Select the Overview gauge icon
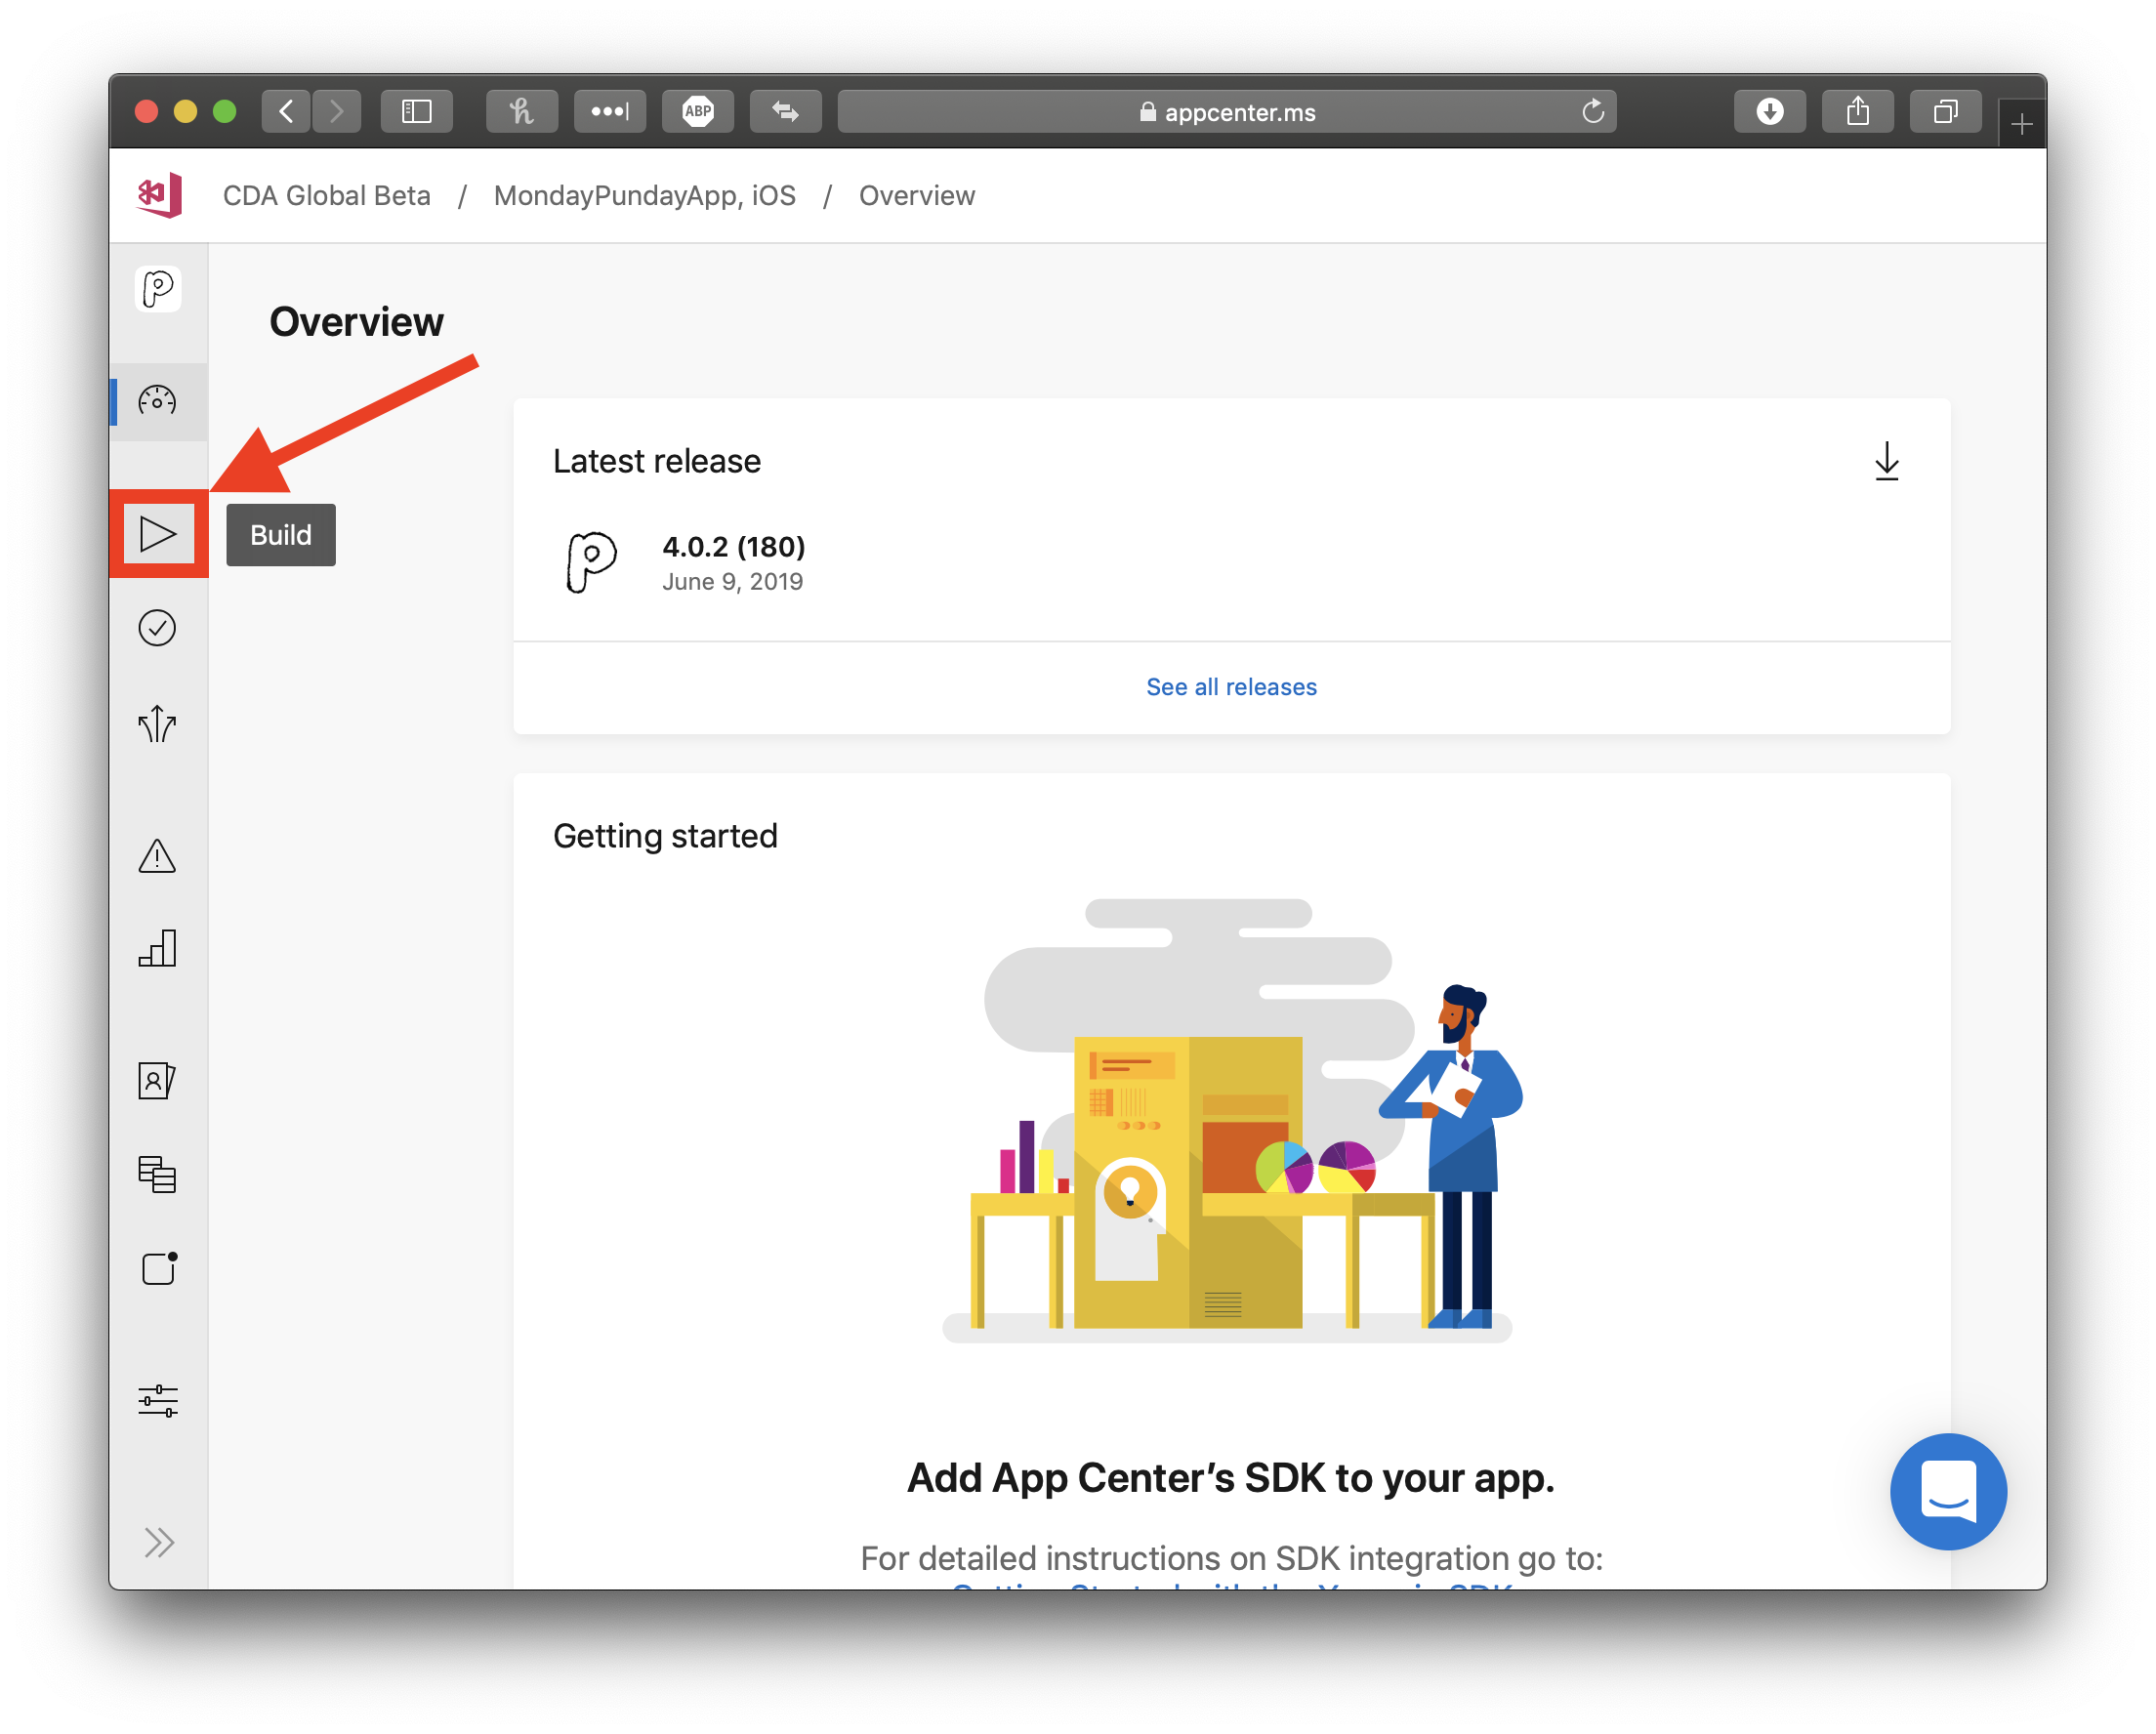Viewport: 2156px width, 1734px height. (x=157, y=401)
